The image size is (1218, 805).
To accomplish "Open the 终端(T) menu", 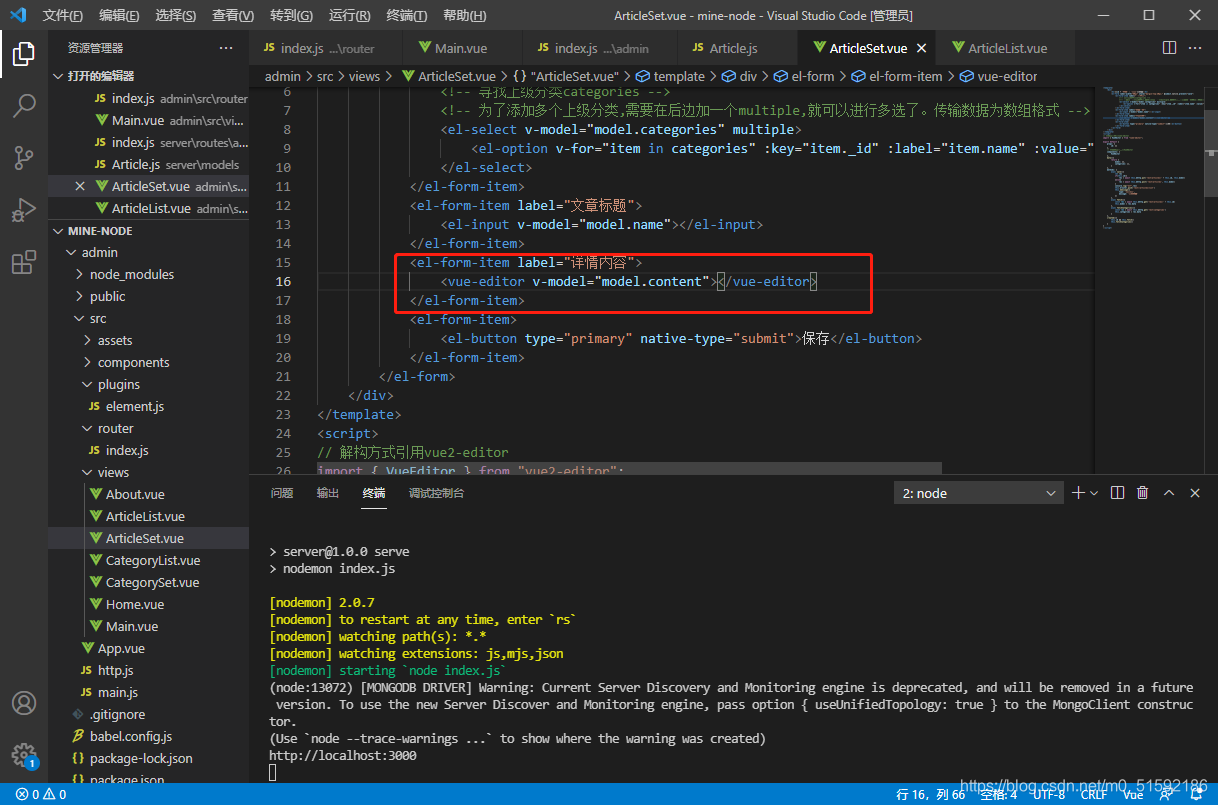I will [406, 16].
